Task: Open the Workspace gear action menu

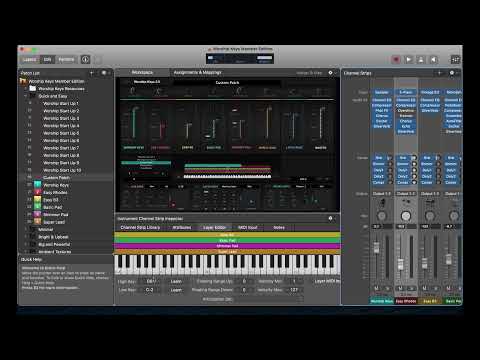Action: (331, 72)
